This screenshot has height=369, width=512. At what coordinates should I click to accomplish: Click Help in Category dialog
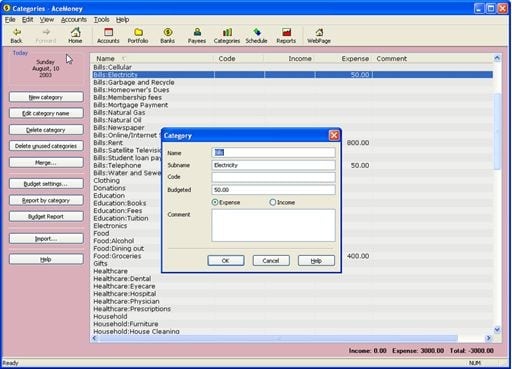point(316,261)
